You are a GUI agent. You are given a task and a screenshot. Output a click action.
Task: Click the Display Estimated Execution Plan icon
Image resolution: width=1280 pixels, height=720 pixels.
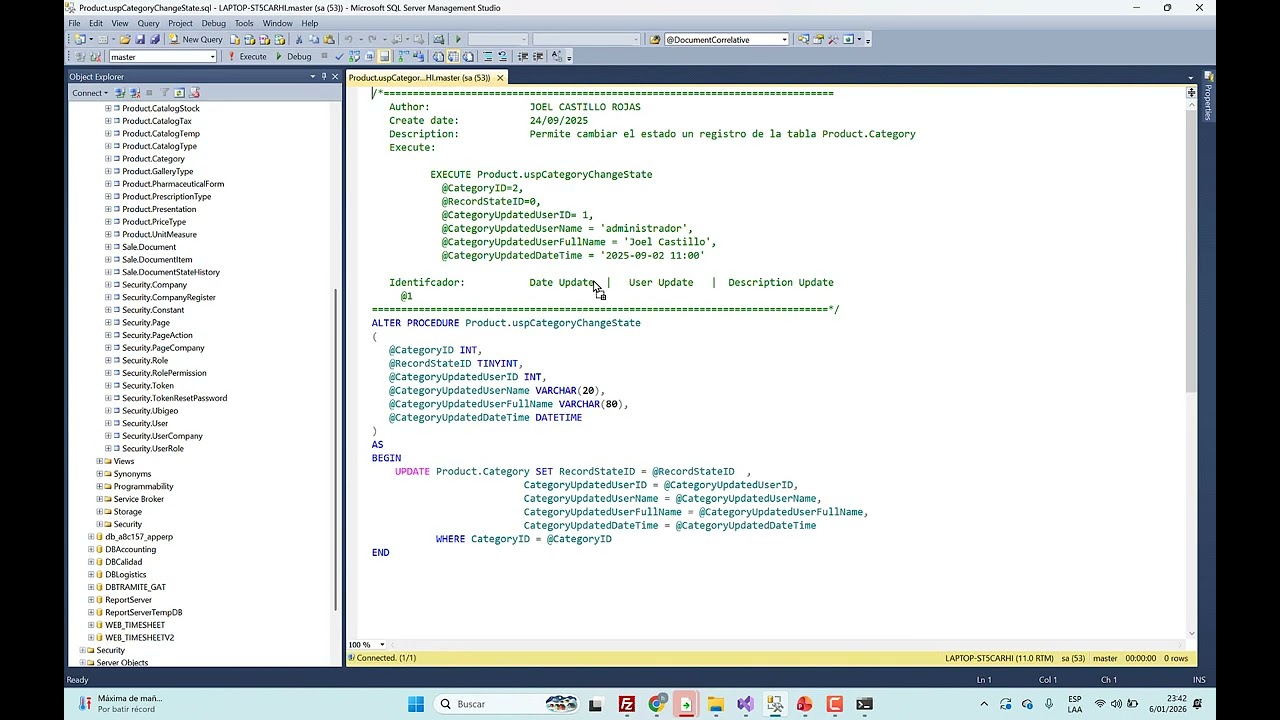(354, 57)
